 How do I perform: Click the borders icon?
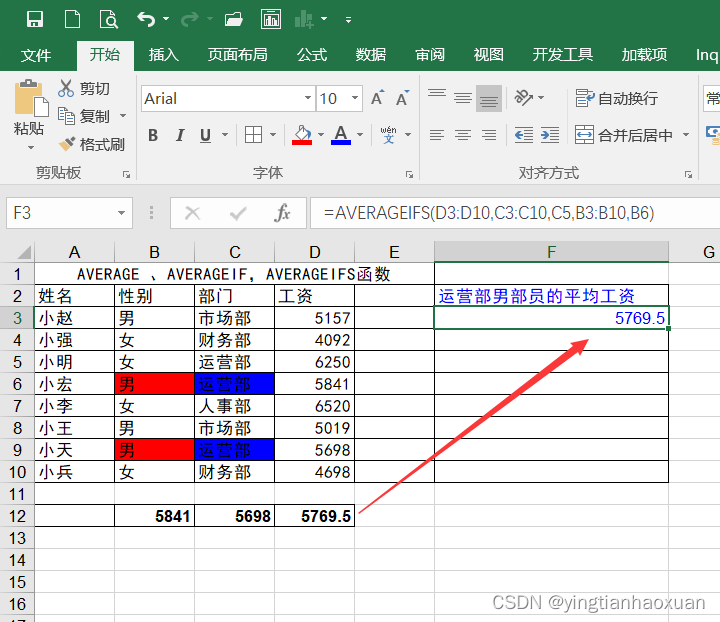253,135
